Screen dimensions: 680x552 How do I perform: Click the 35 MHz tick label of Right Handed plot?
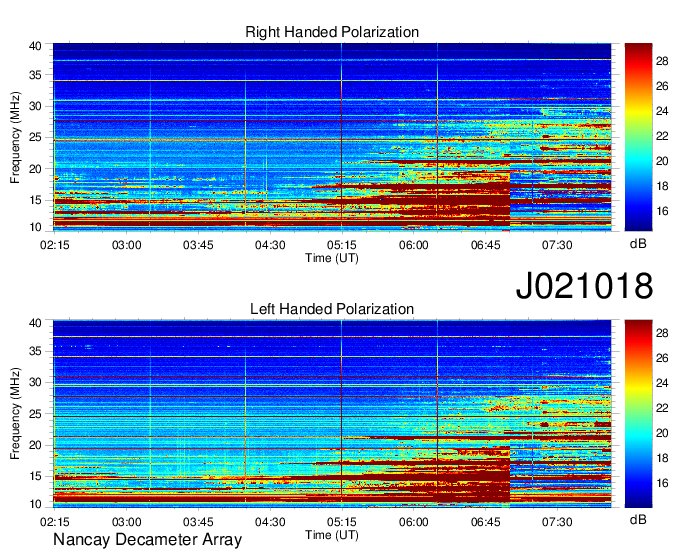pos(35,75)
